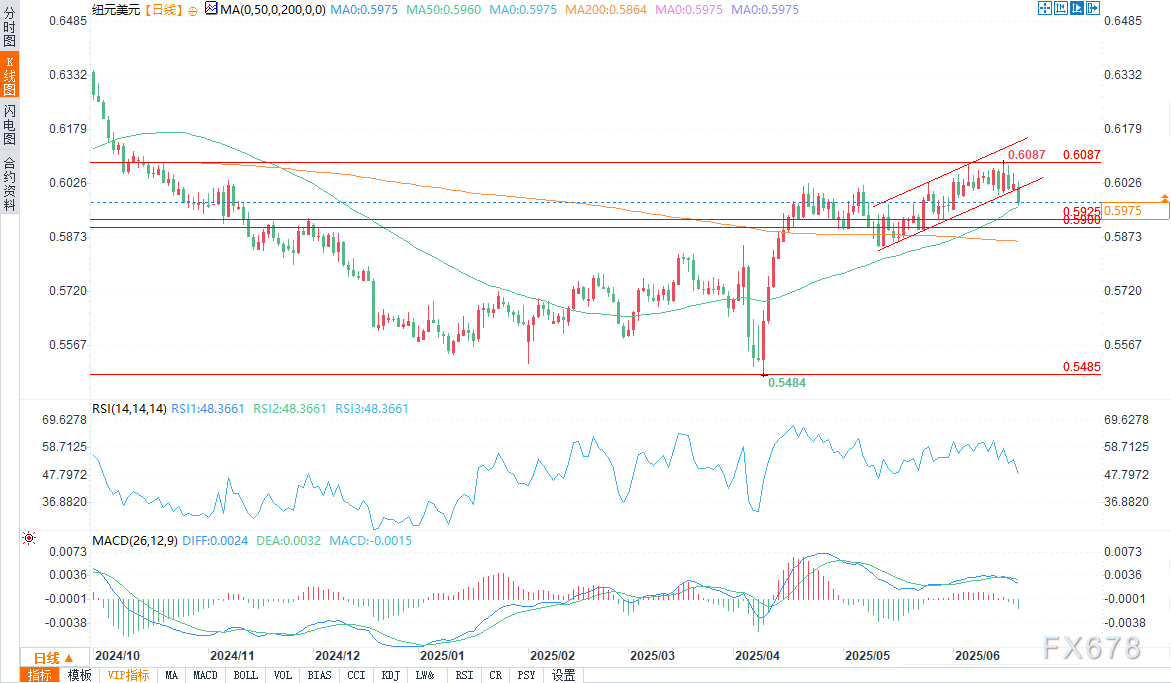Viewport: 1171px width, 683px height.
Task: Toggle the KDJ indicator
Action: 390,675
